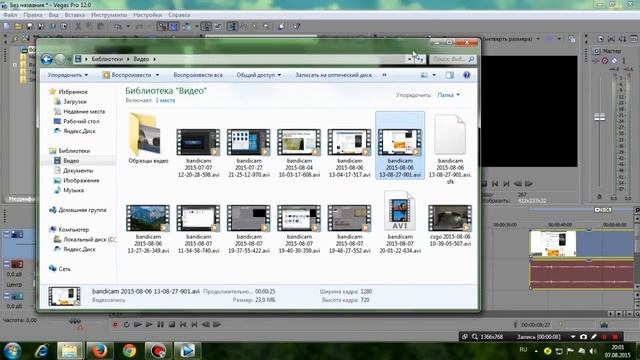Select bandicam 2015-07-07 12-20-28-598.avi
The image size is (640, 360).
pos(198,152)
